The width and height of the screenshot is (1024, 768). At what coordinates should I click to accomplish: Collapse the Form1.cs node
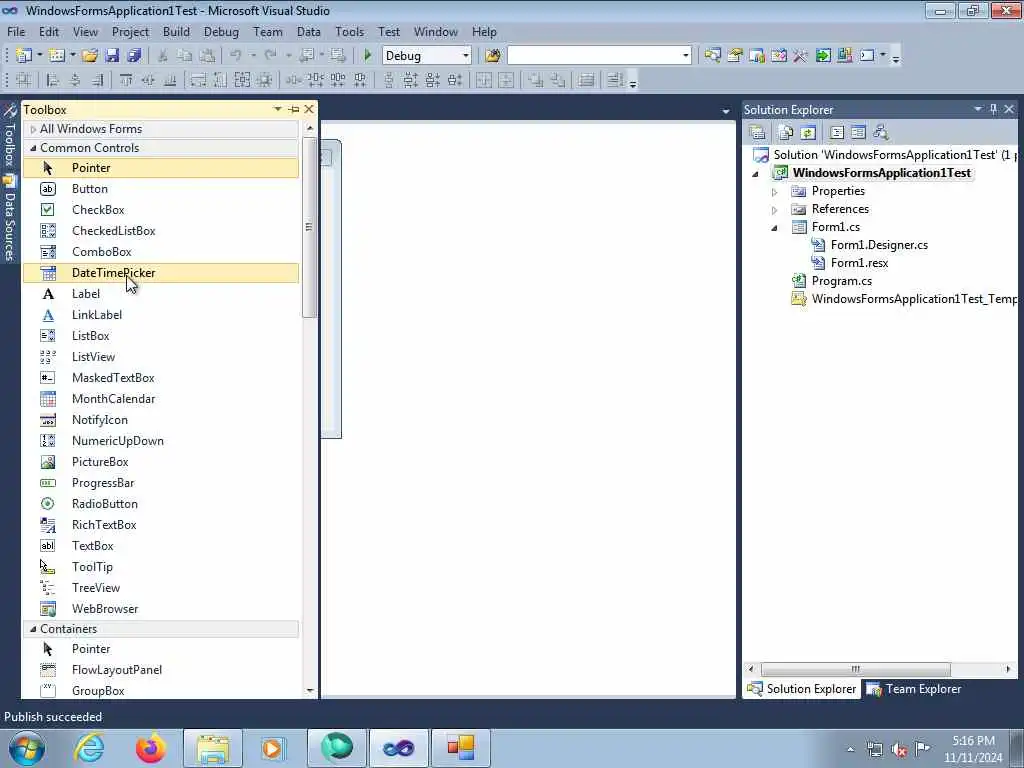point(775,228)
